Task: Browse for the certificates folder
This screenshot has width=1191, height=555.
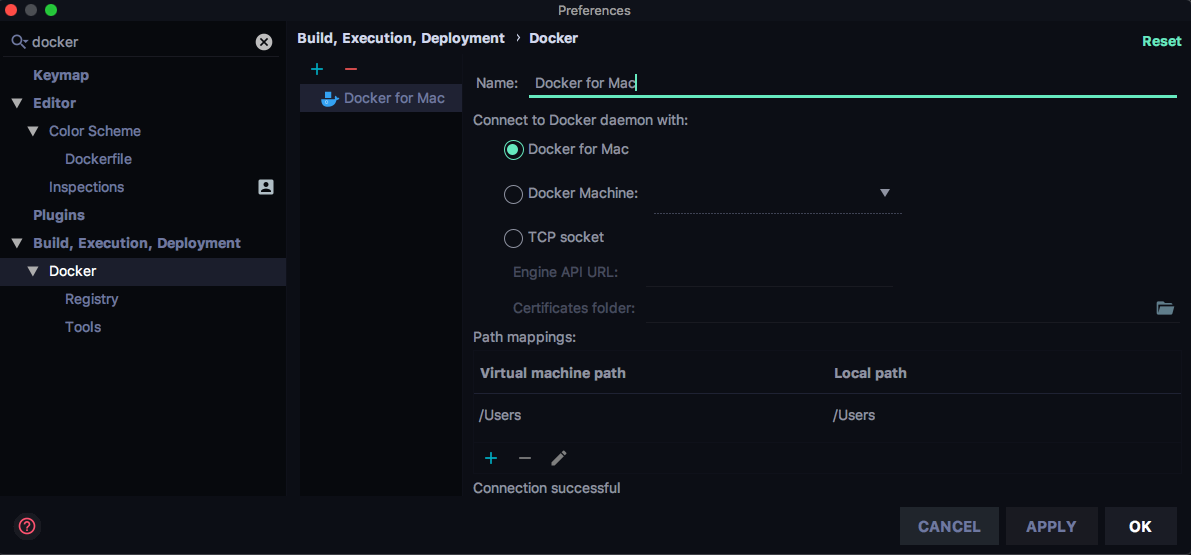Action: (x=1165, y=308)
